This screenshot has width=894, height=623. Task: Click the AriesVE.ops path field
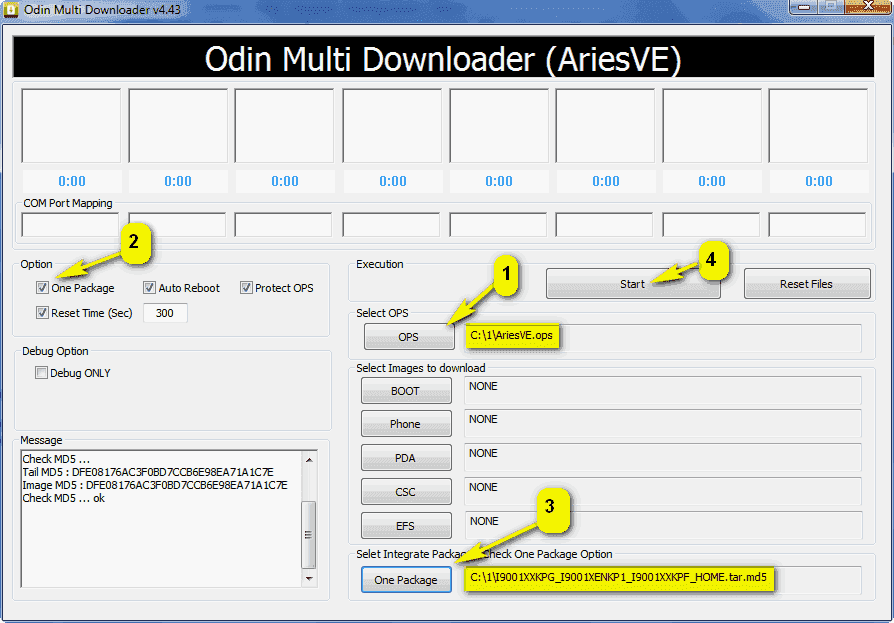pyautogui.click(x=663, y=338)
